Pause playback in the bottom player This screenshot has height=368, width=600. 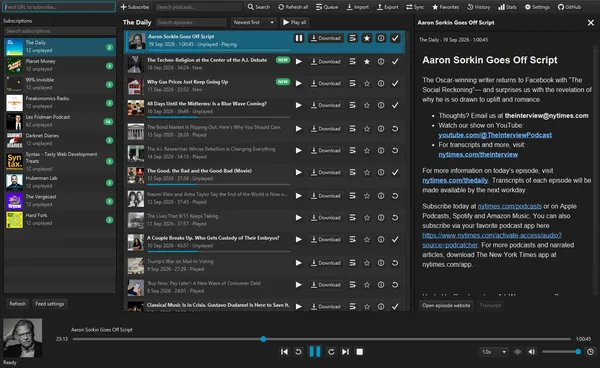click(315, 352)
